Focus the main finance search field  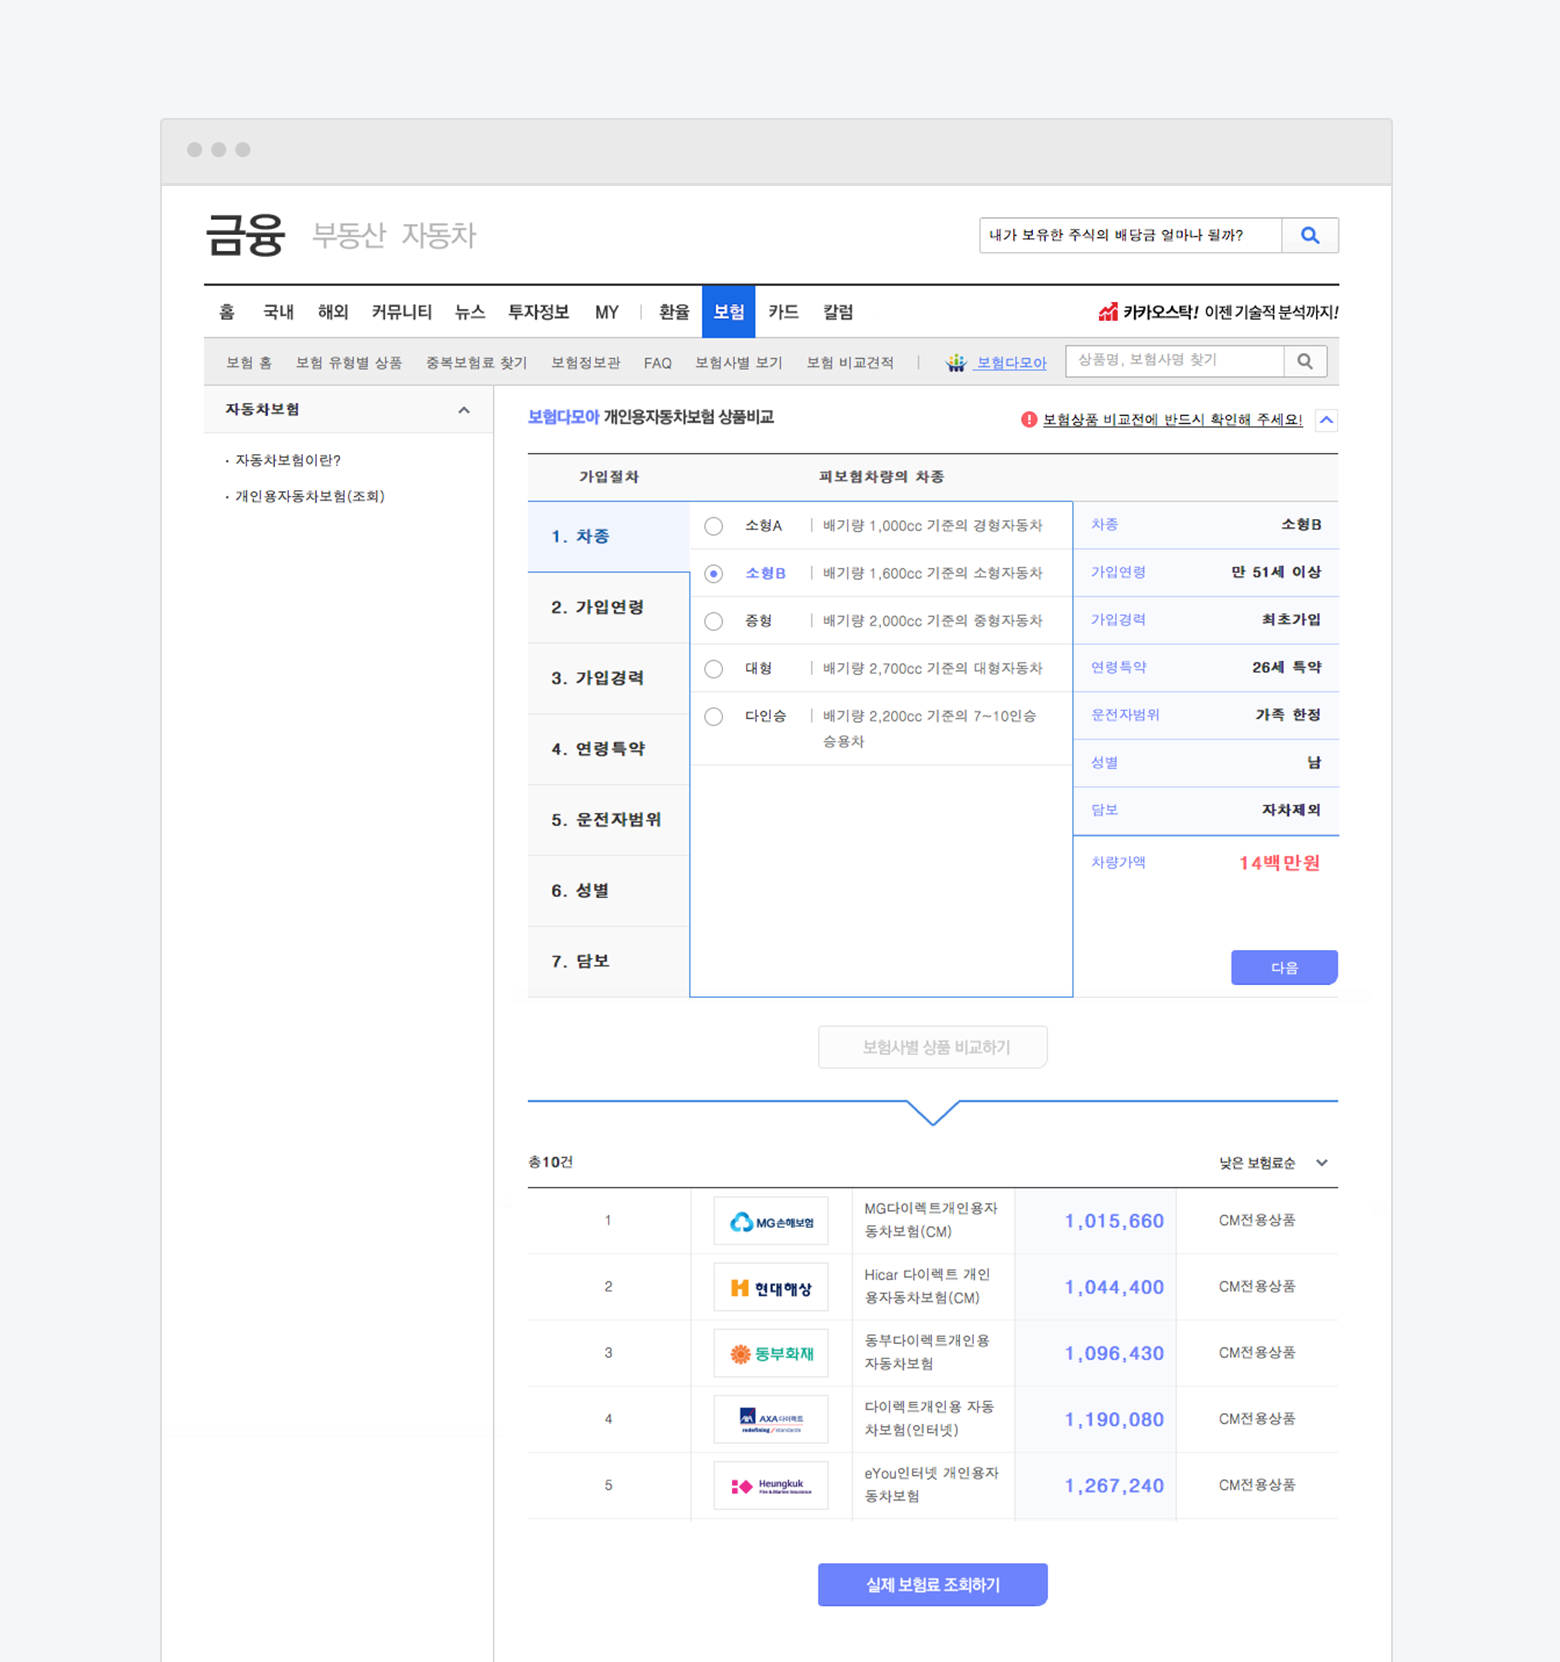tap(1131, 236)
